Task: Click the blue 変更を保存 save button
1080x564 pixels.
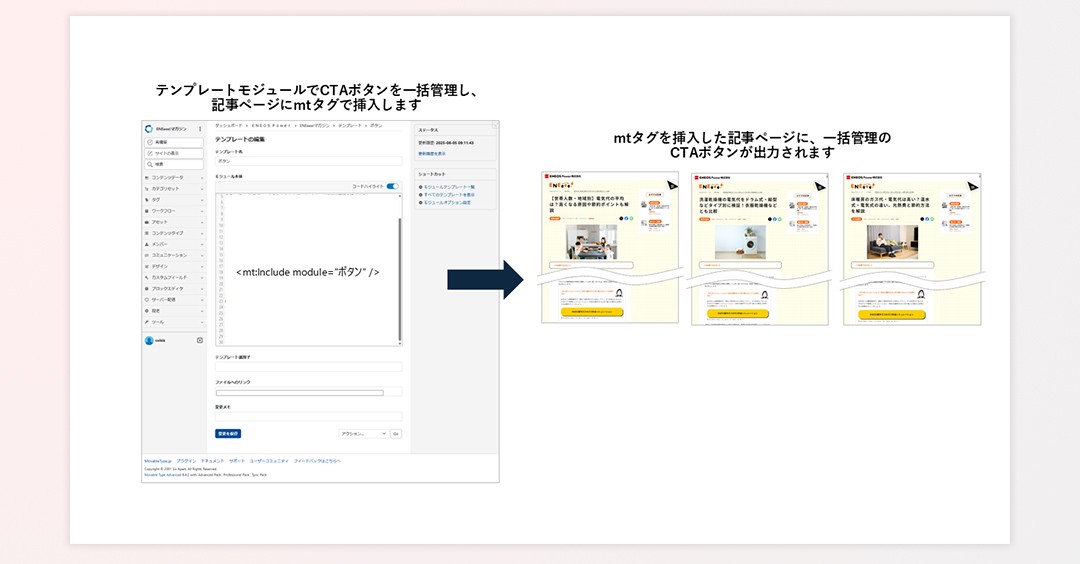Action: click(228, 434)
